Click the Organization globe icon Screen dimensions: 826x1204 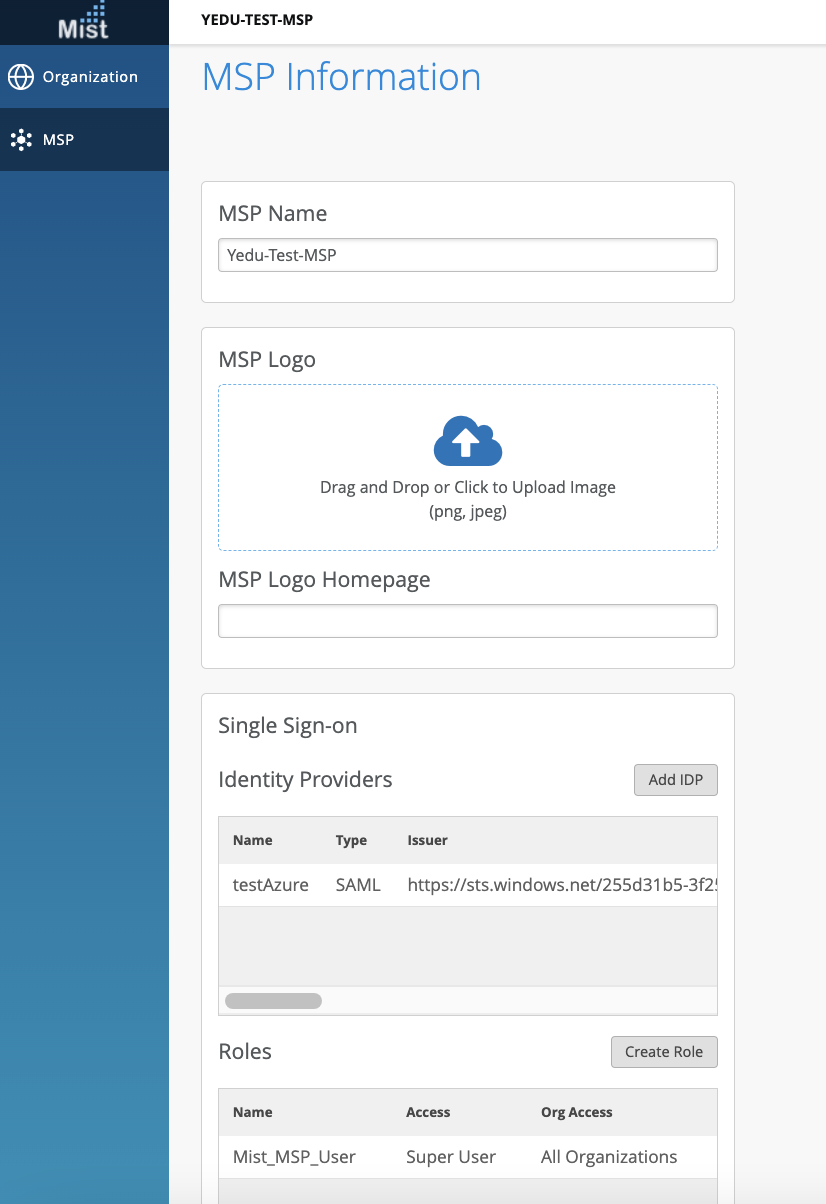point(21,77)
